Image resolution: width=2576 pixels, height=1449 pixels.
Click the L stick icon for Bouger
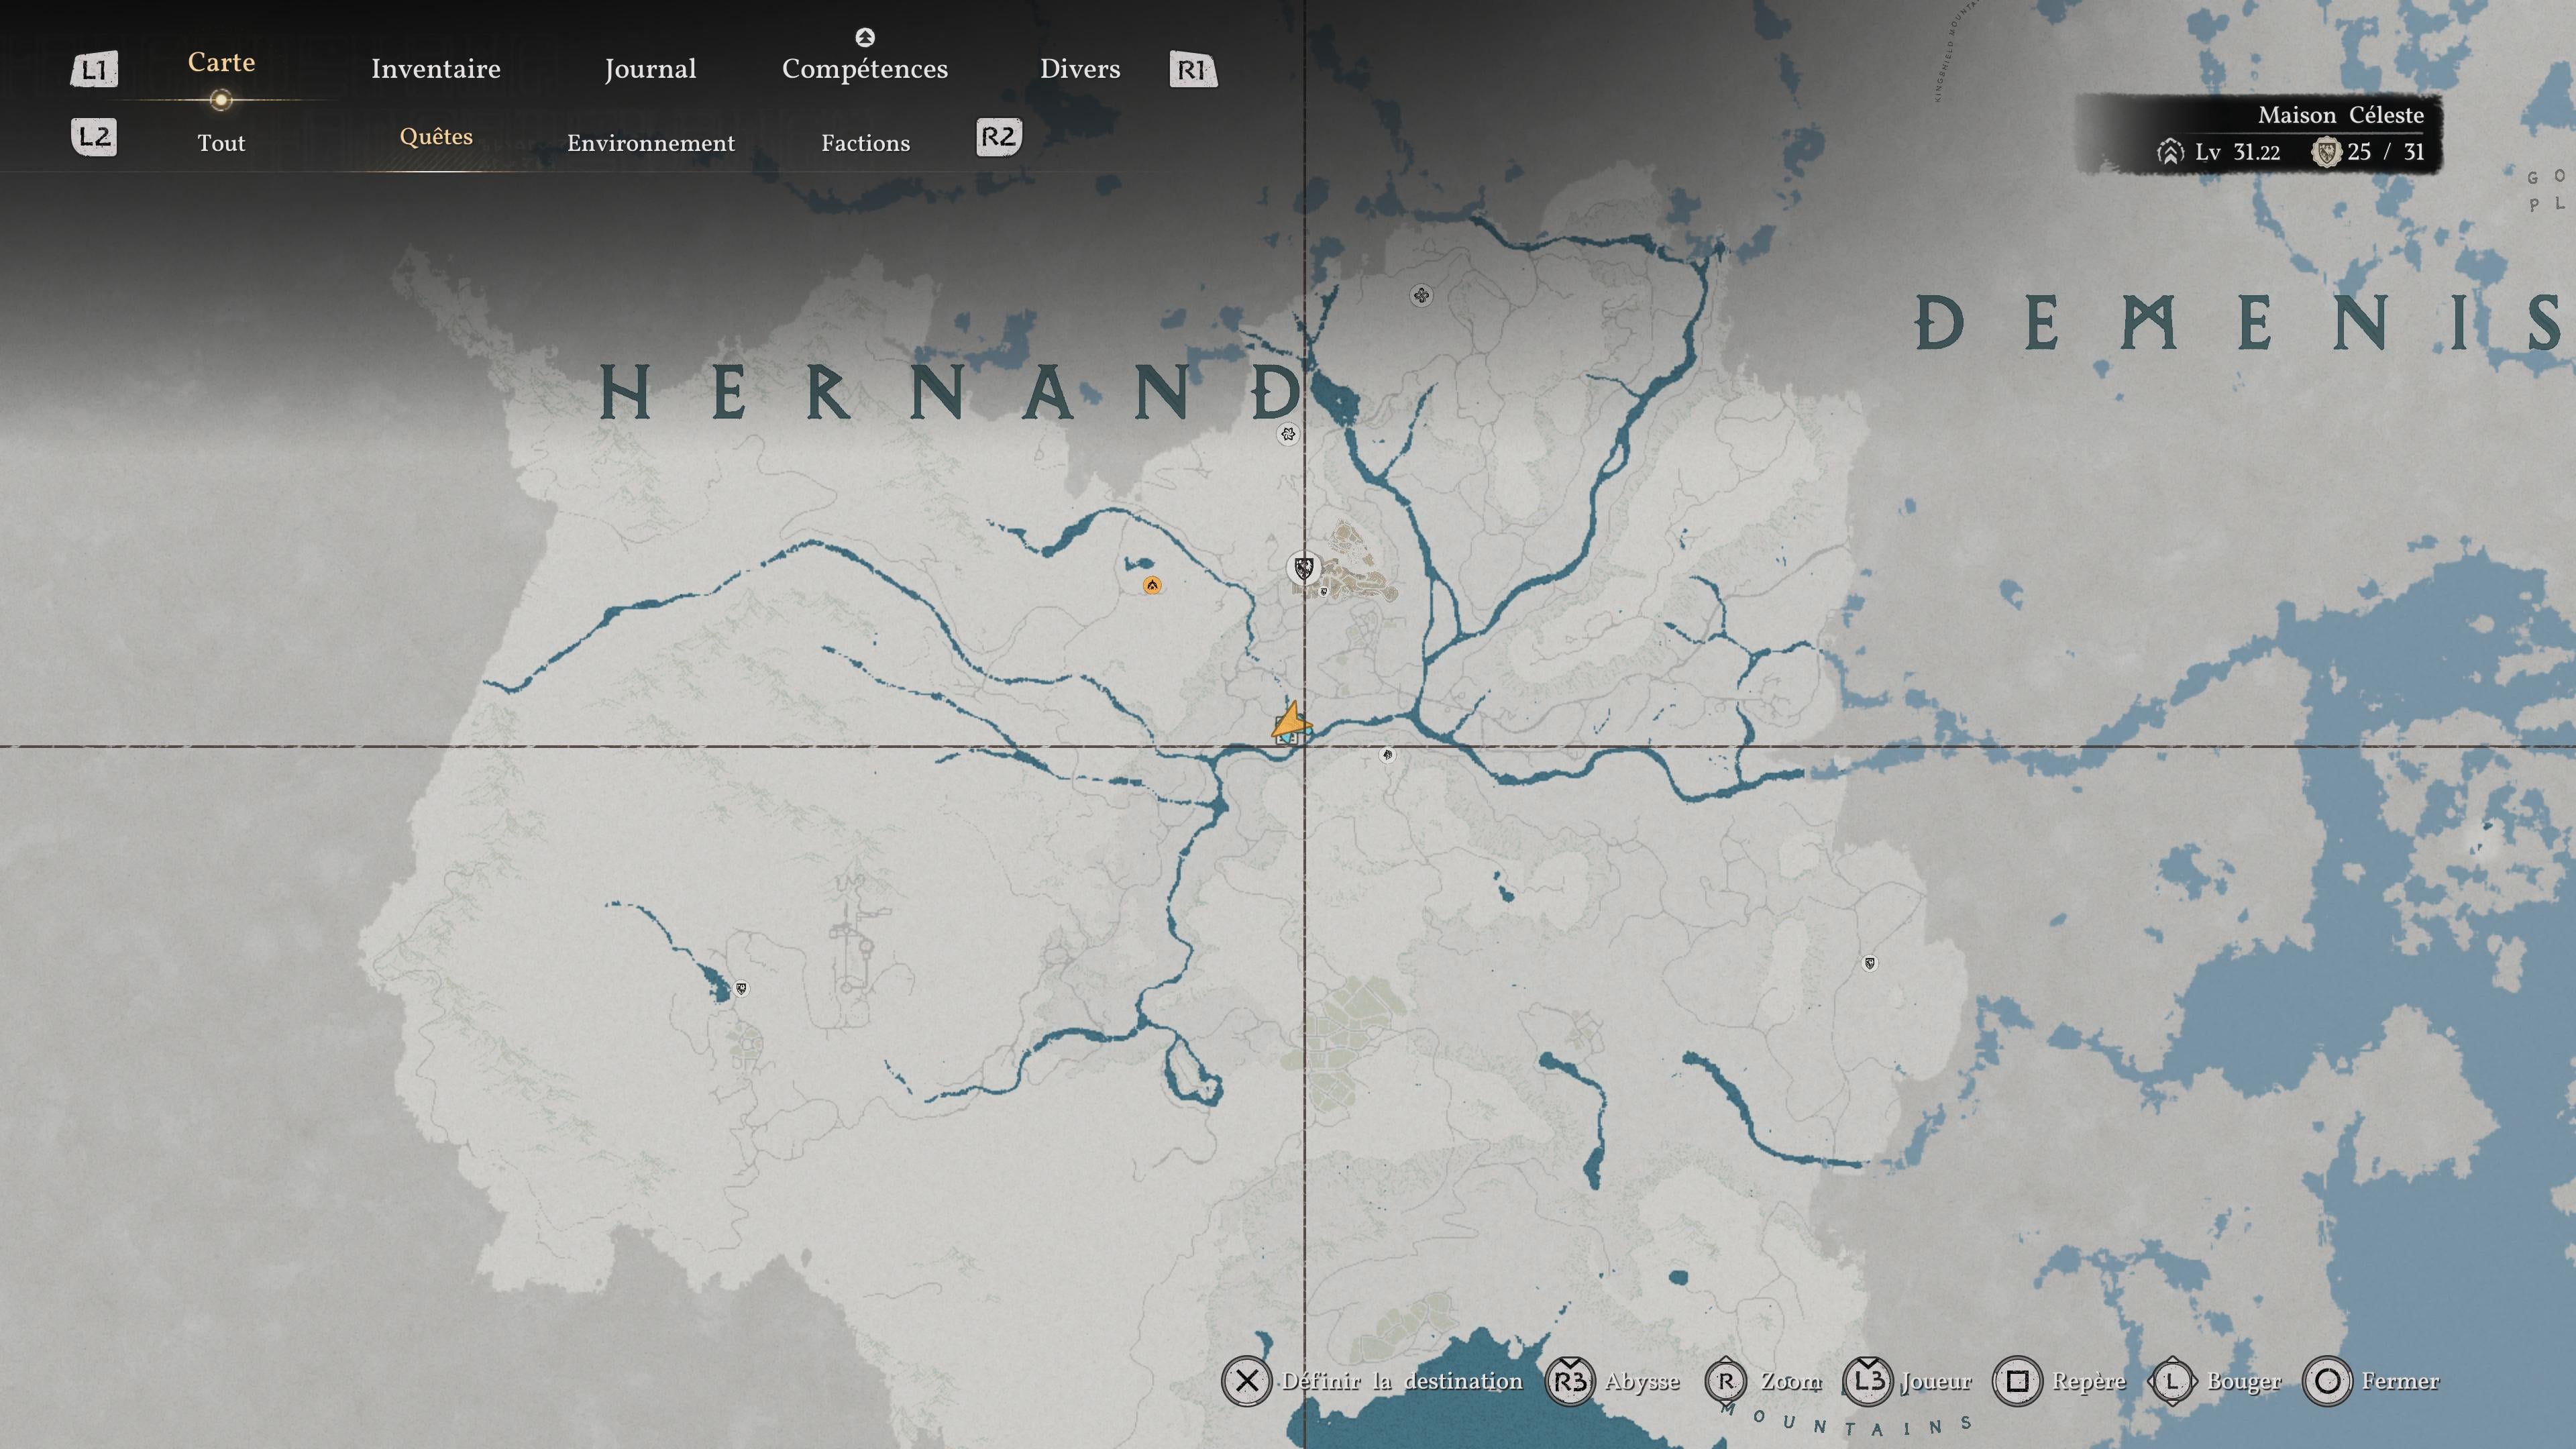tap(2172, 1381)
